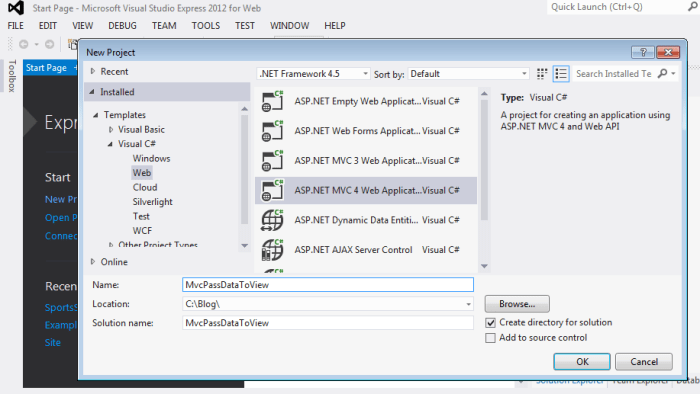This screenshot has height=394, width=700.
Task: Click the Browse... button
Action: click(517, 304)
